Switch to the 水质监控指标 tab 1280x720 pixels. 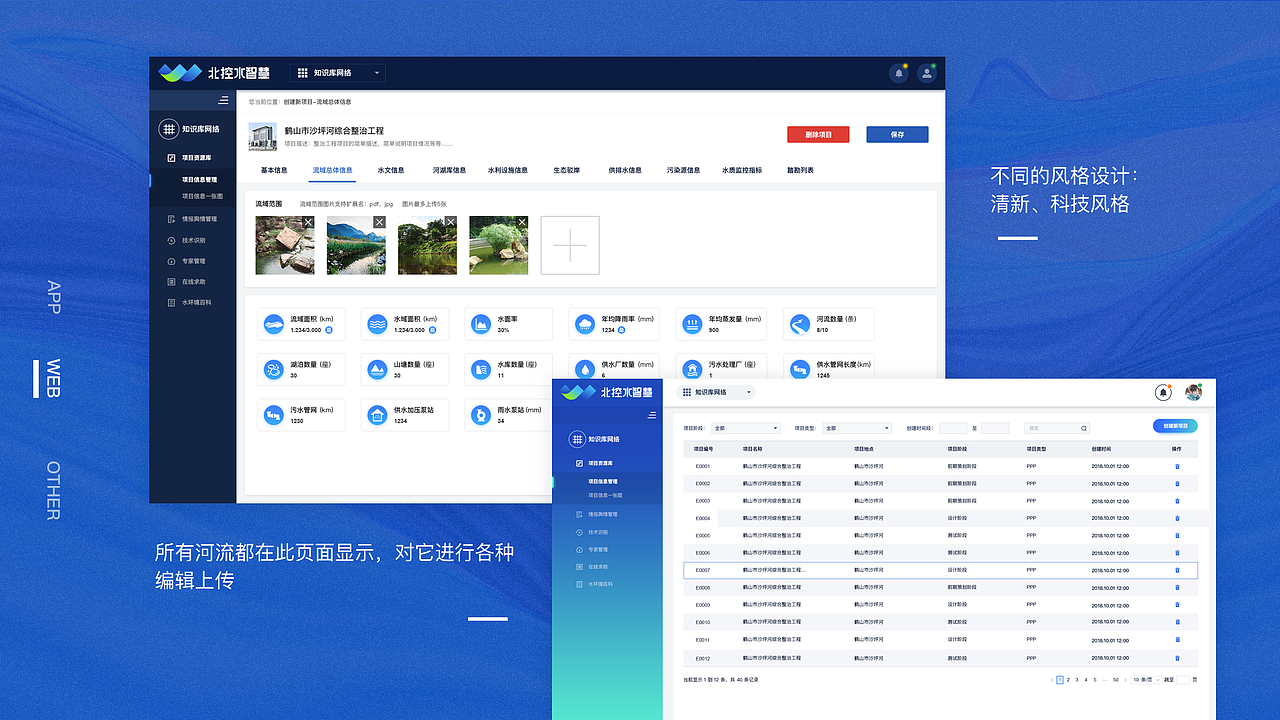(742, 170)
